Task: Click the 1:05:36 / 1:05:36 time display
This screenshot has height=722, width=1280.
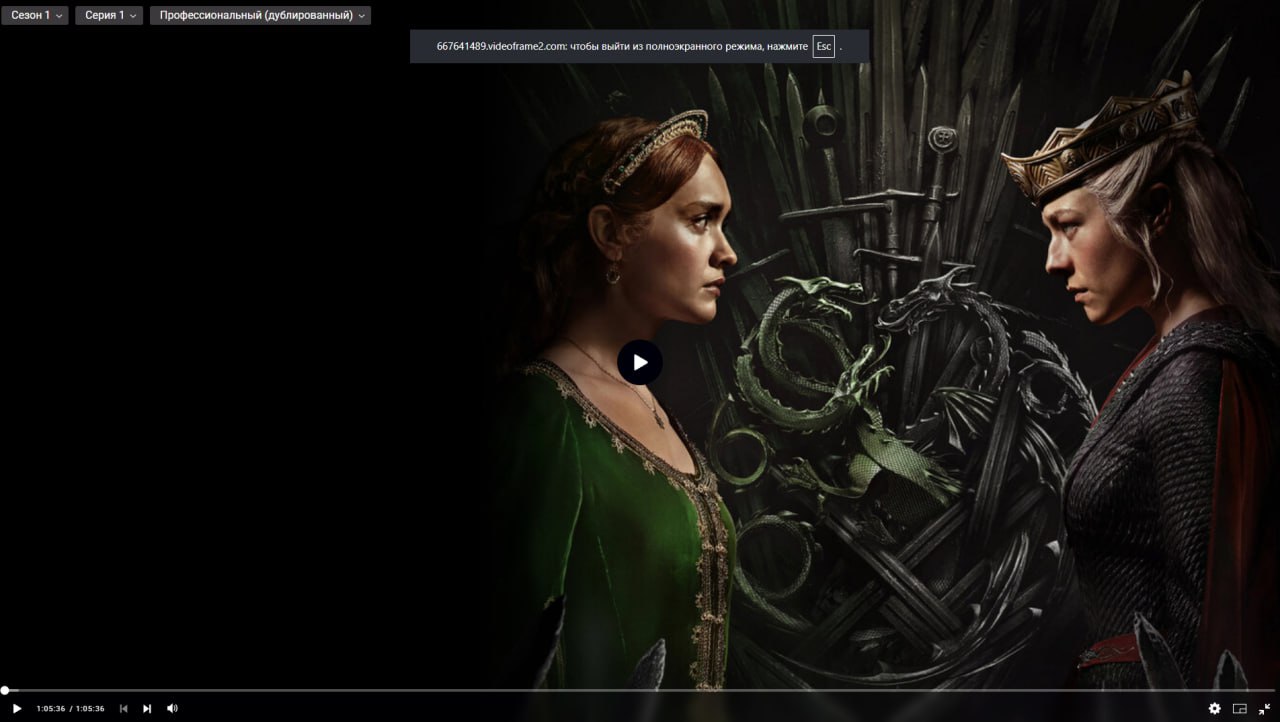Action: point(70,708)
